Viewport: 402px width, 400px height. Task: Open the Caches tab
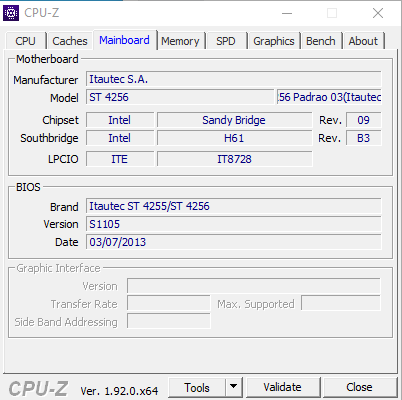click(70, 41)
